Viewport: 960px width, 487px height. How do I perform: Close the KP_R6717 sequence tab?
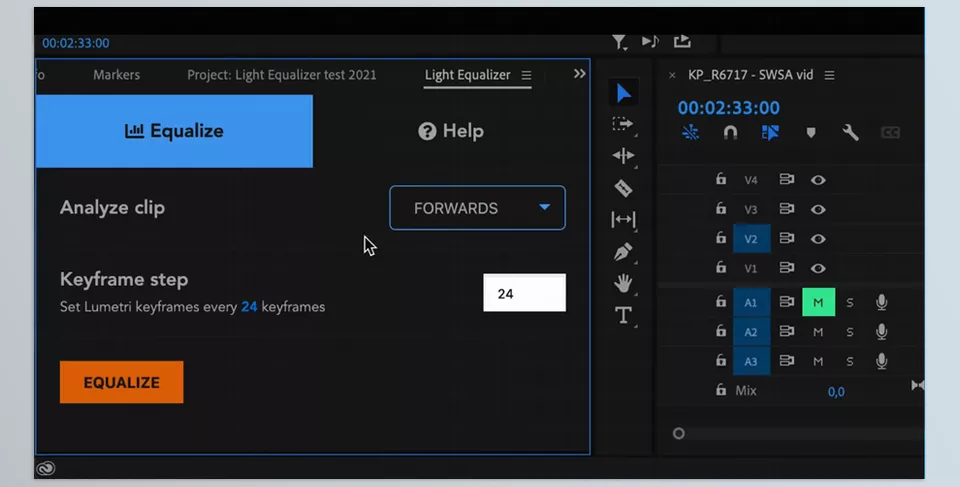[672, 75]
